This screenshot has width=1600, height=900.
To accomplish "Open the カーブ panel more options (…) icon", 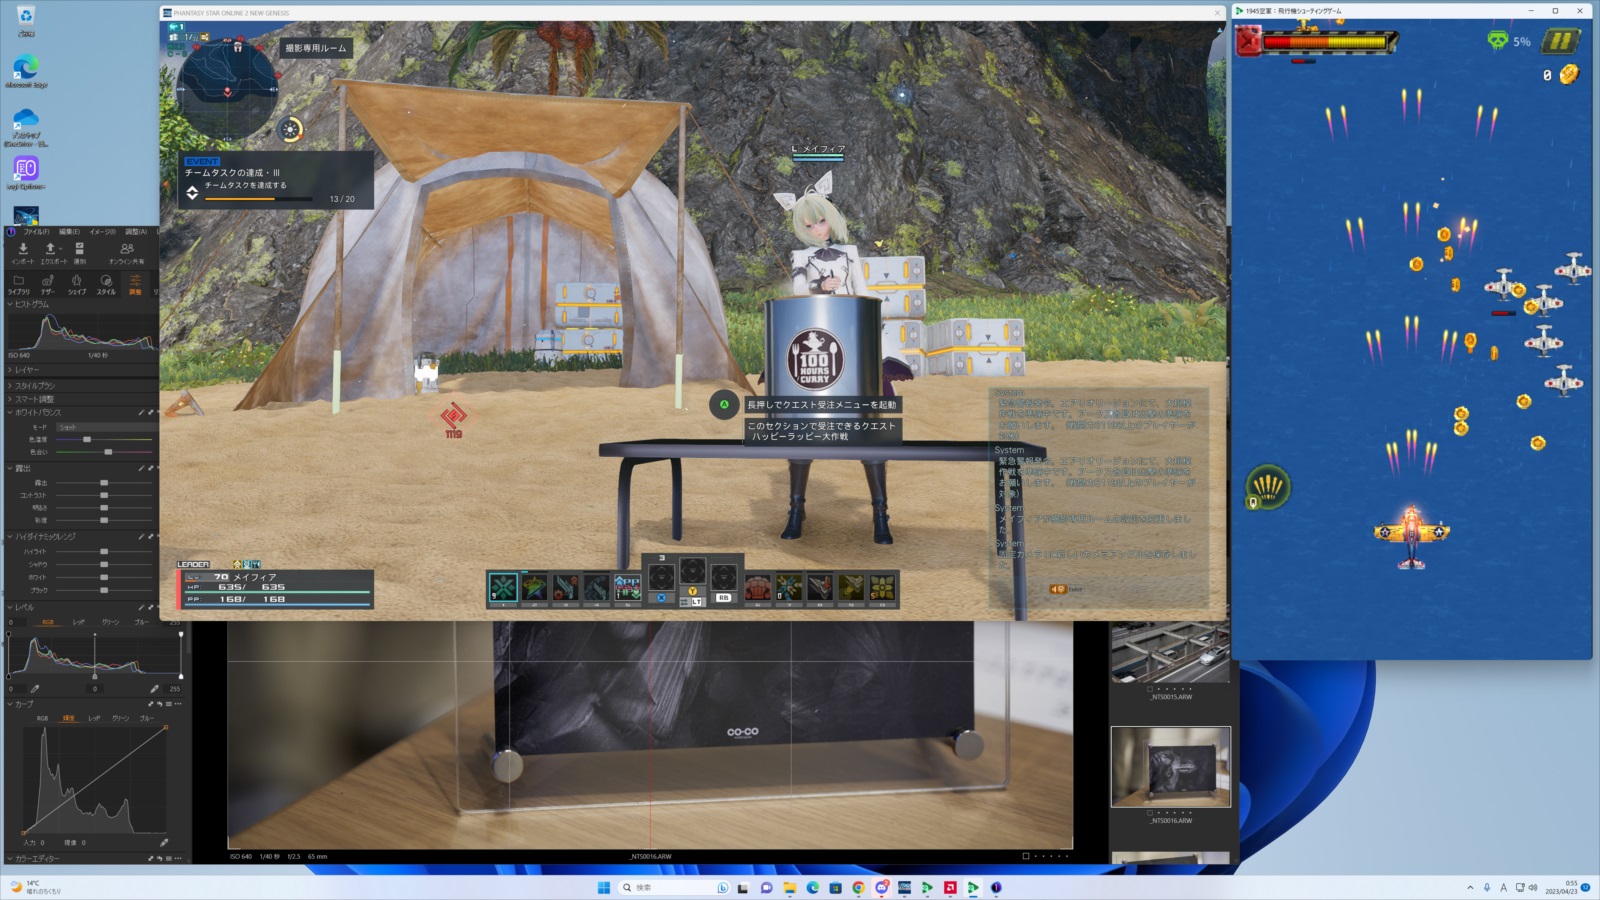I will click(178, 704).
